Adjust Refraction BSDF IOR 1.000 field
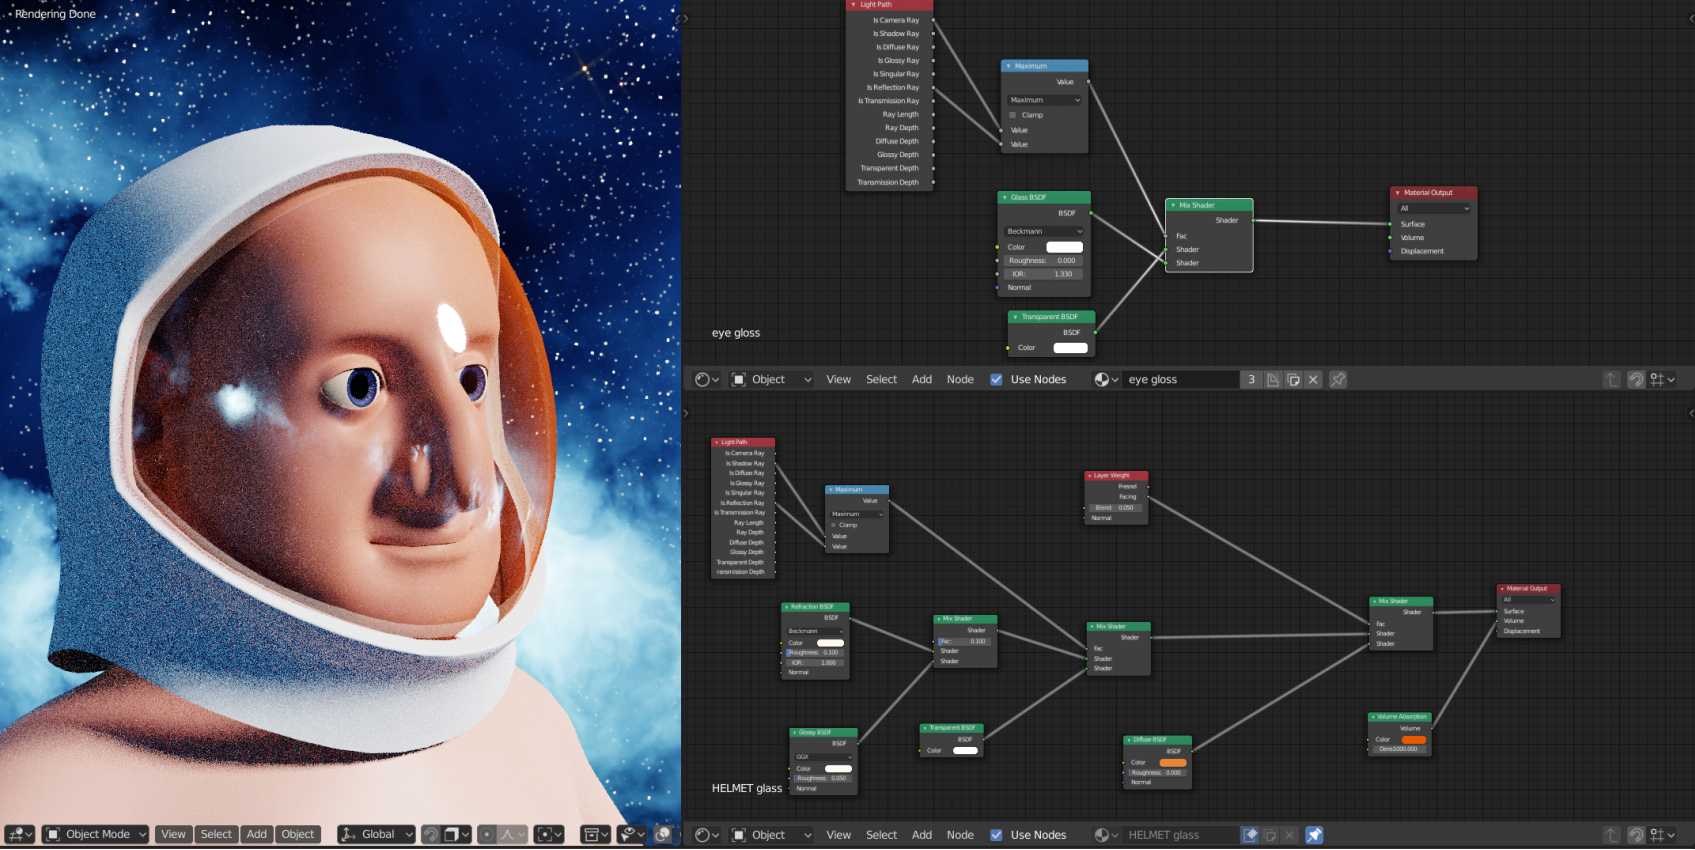 816,662
